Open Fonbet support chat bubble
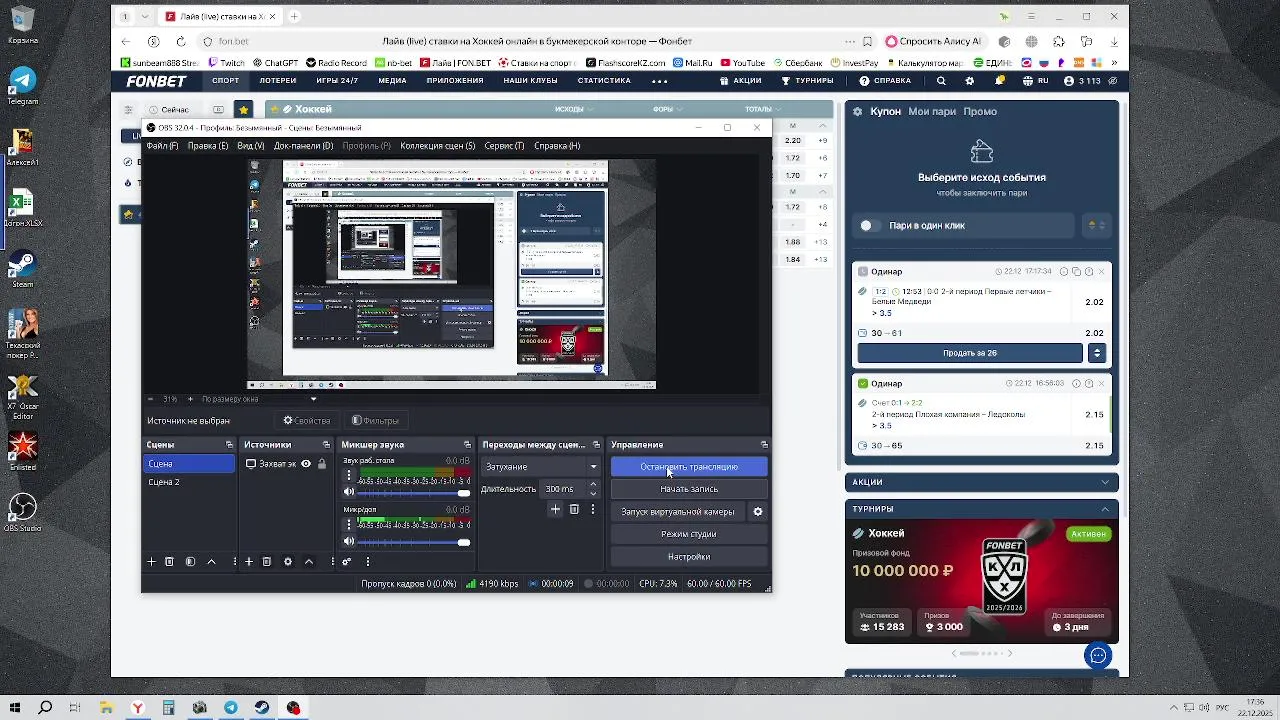Screen dimensions: 1280x720 coord(1098,655)
